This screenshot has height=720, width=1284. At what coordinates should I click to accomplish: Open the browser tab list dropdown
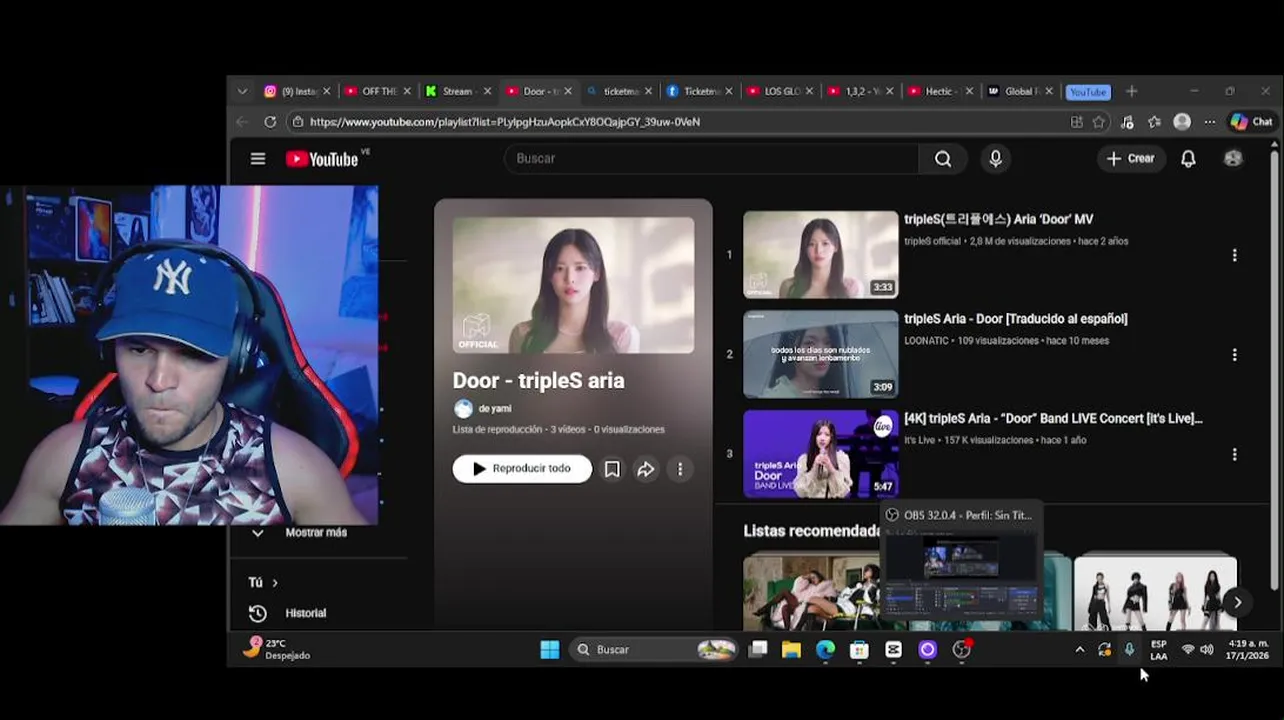[x=242, y=91]
